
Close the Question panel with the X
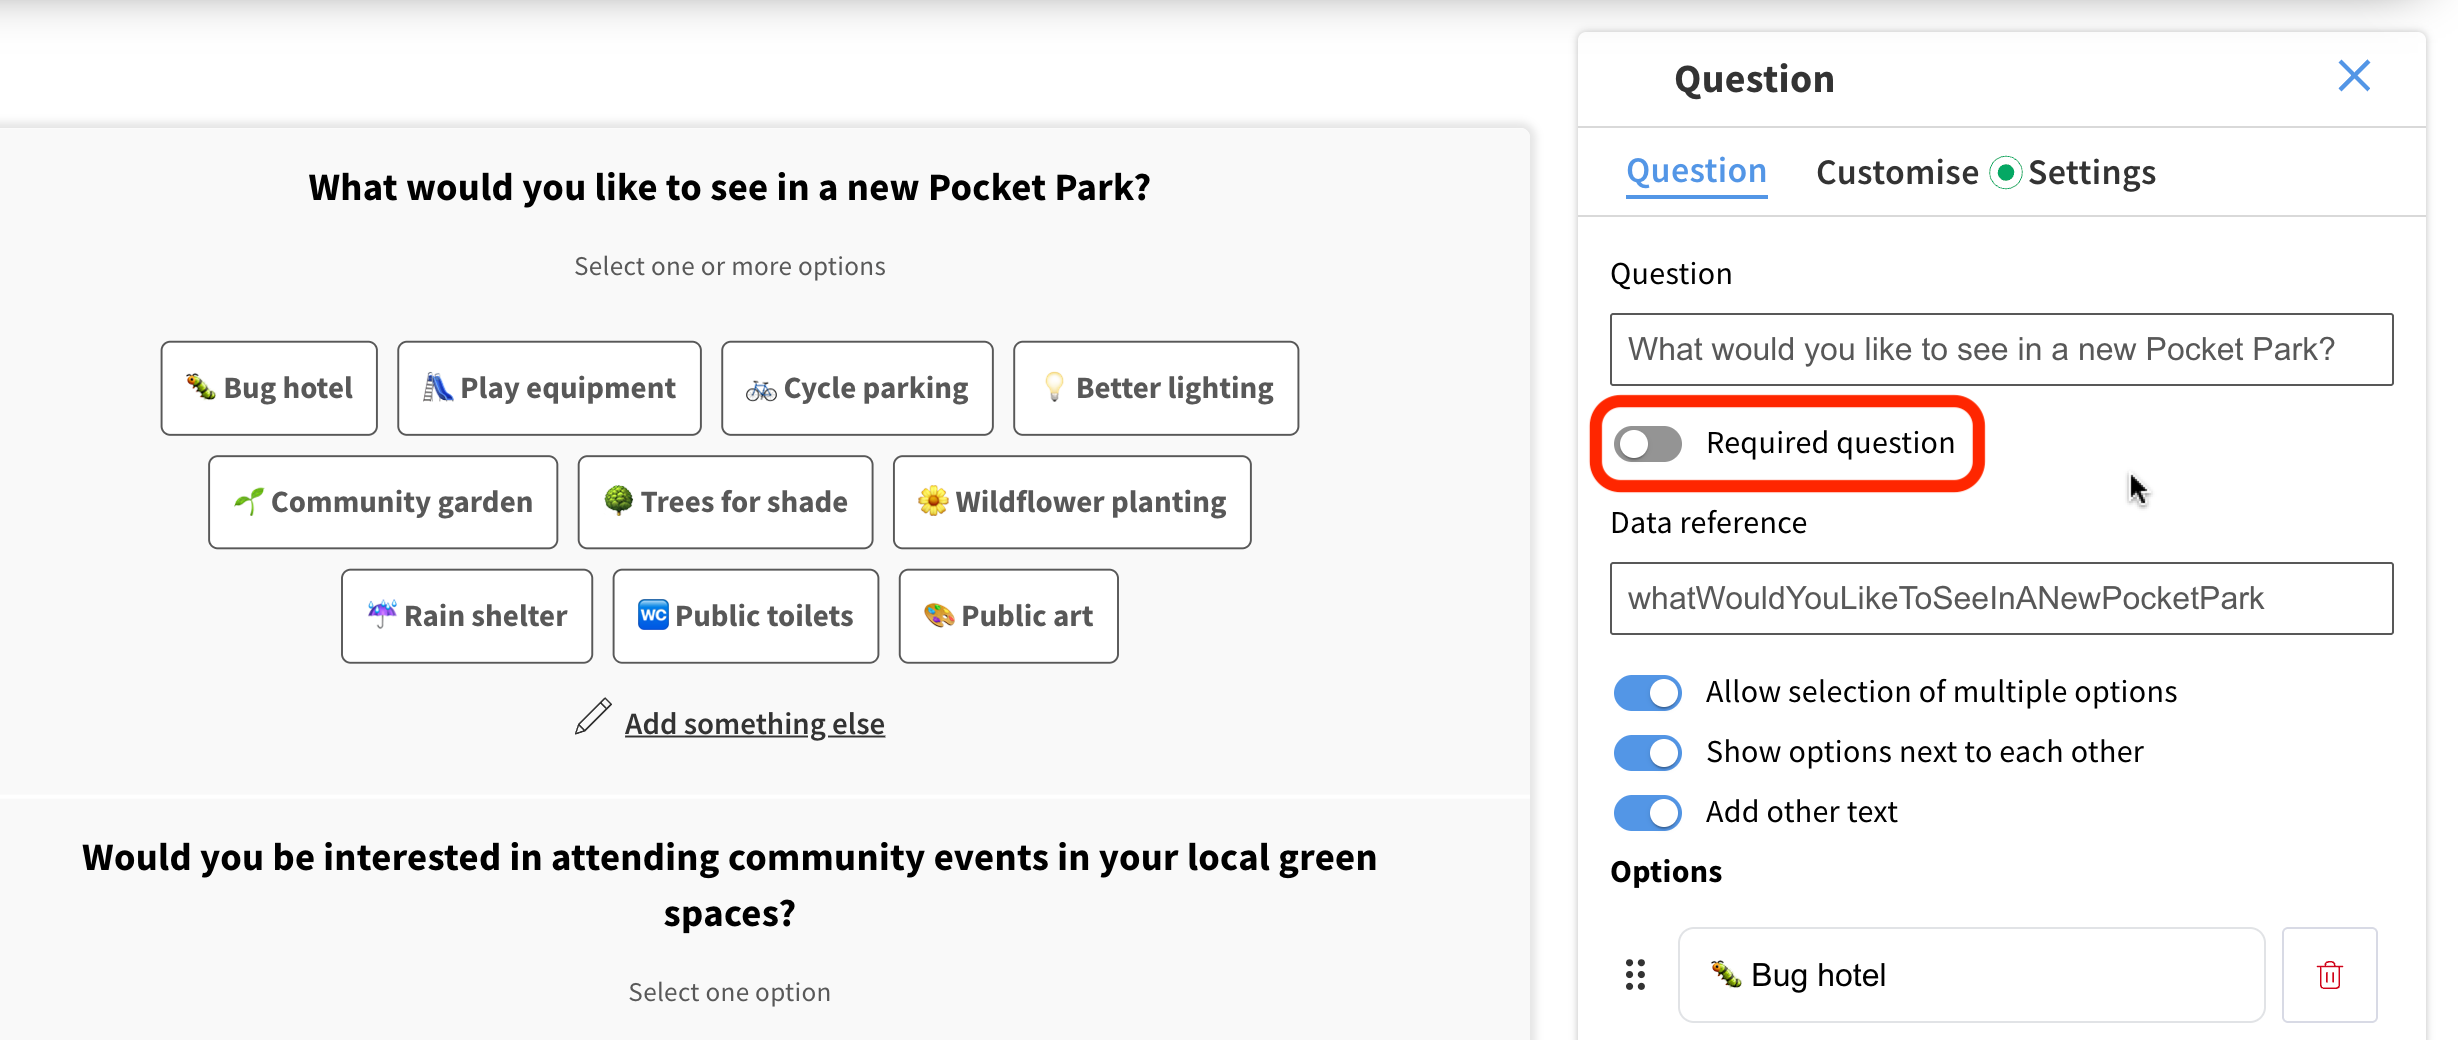pyautogui.click(x=2353, y=76)
